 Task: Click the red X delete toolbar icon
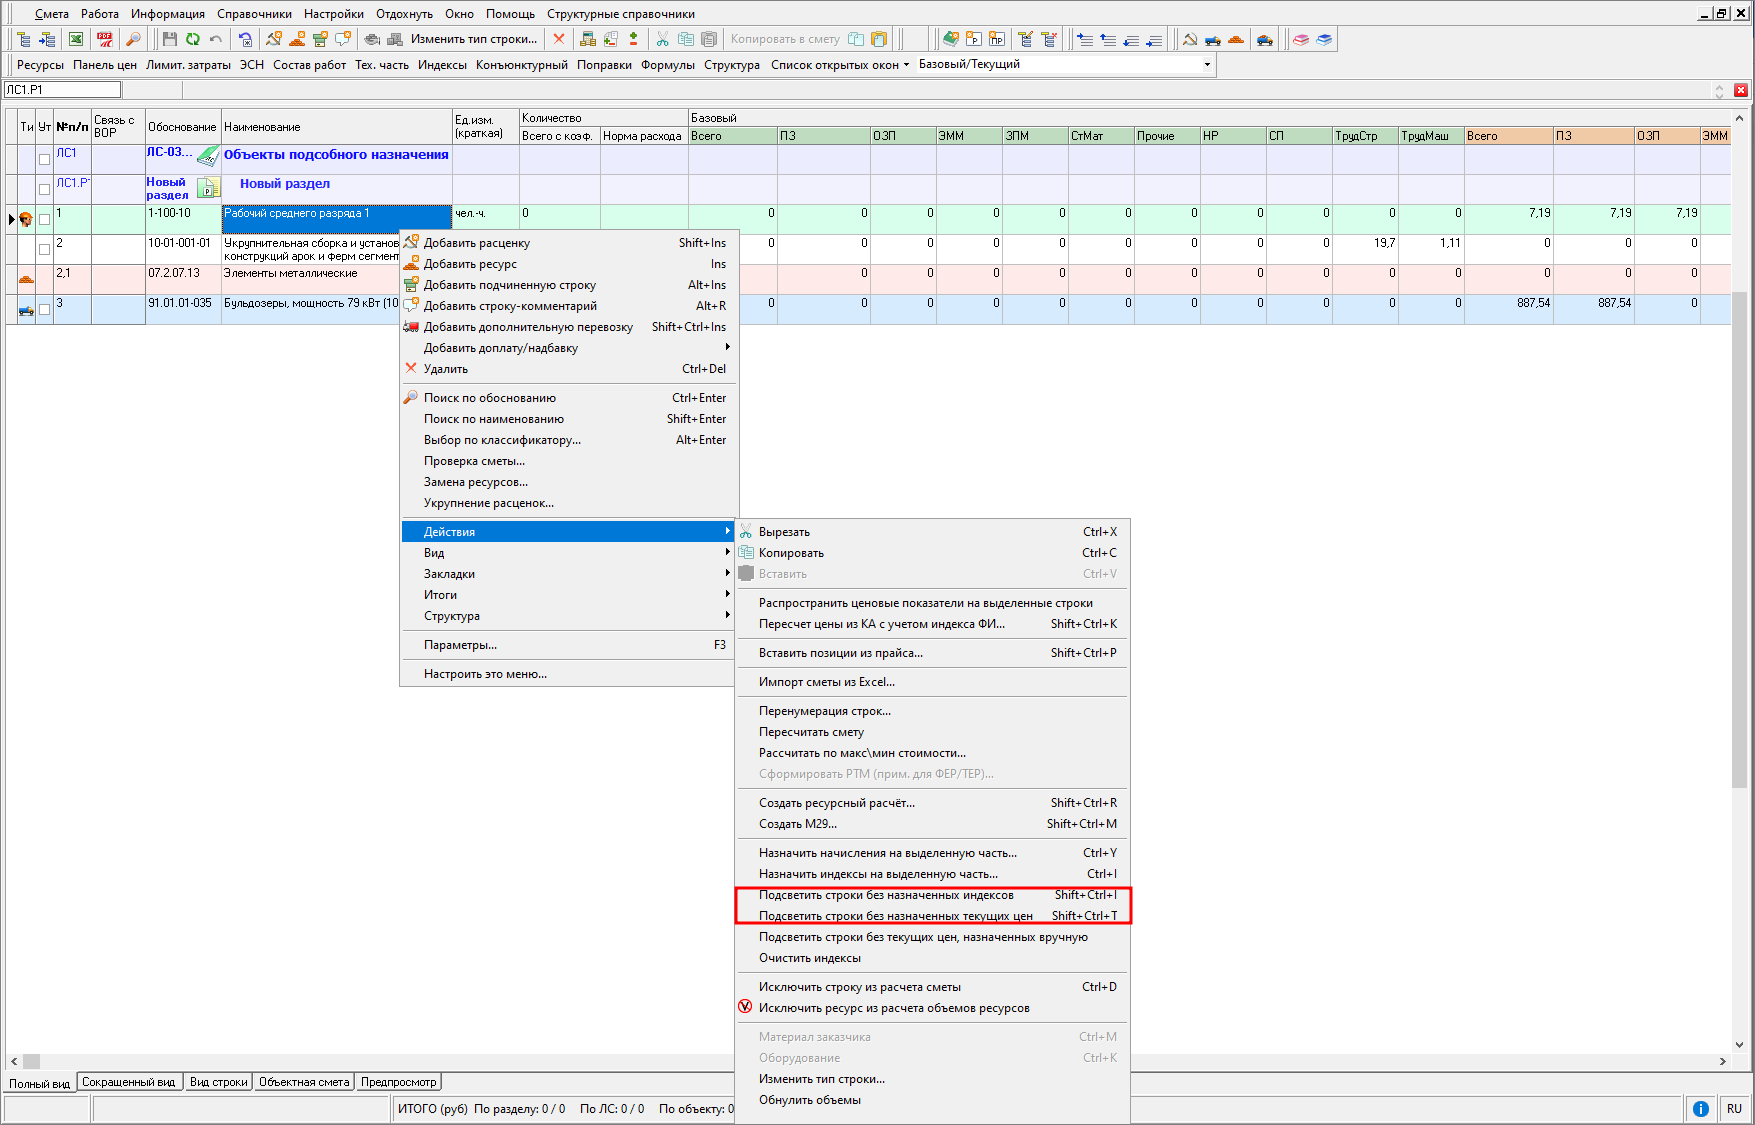[x=559, y=39]
